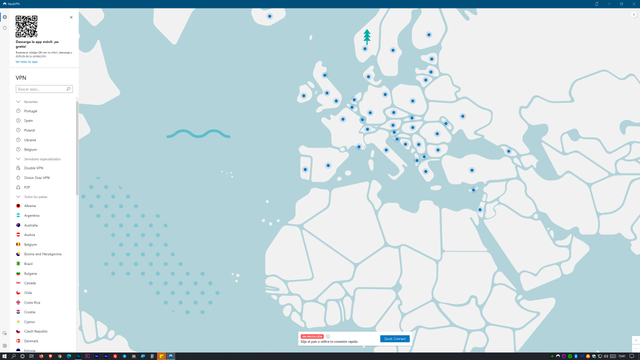The width and height of the screenshot is (640, 360).
Task: Click the Cyprus flag icon
Action: point(18,322)
